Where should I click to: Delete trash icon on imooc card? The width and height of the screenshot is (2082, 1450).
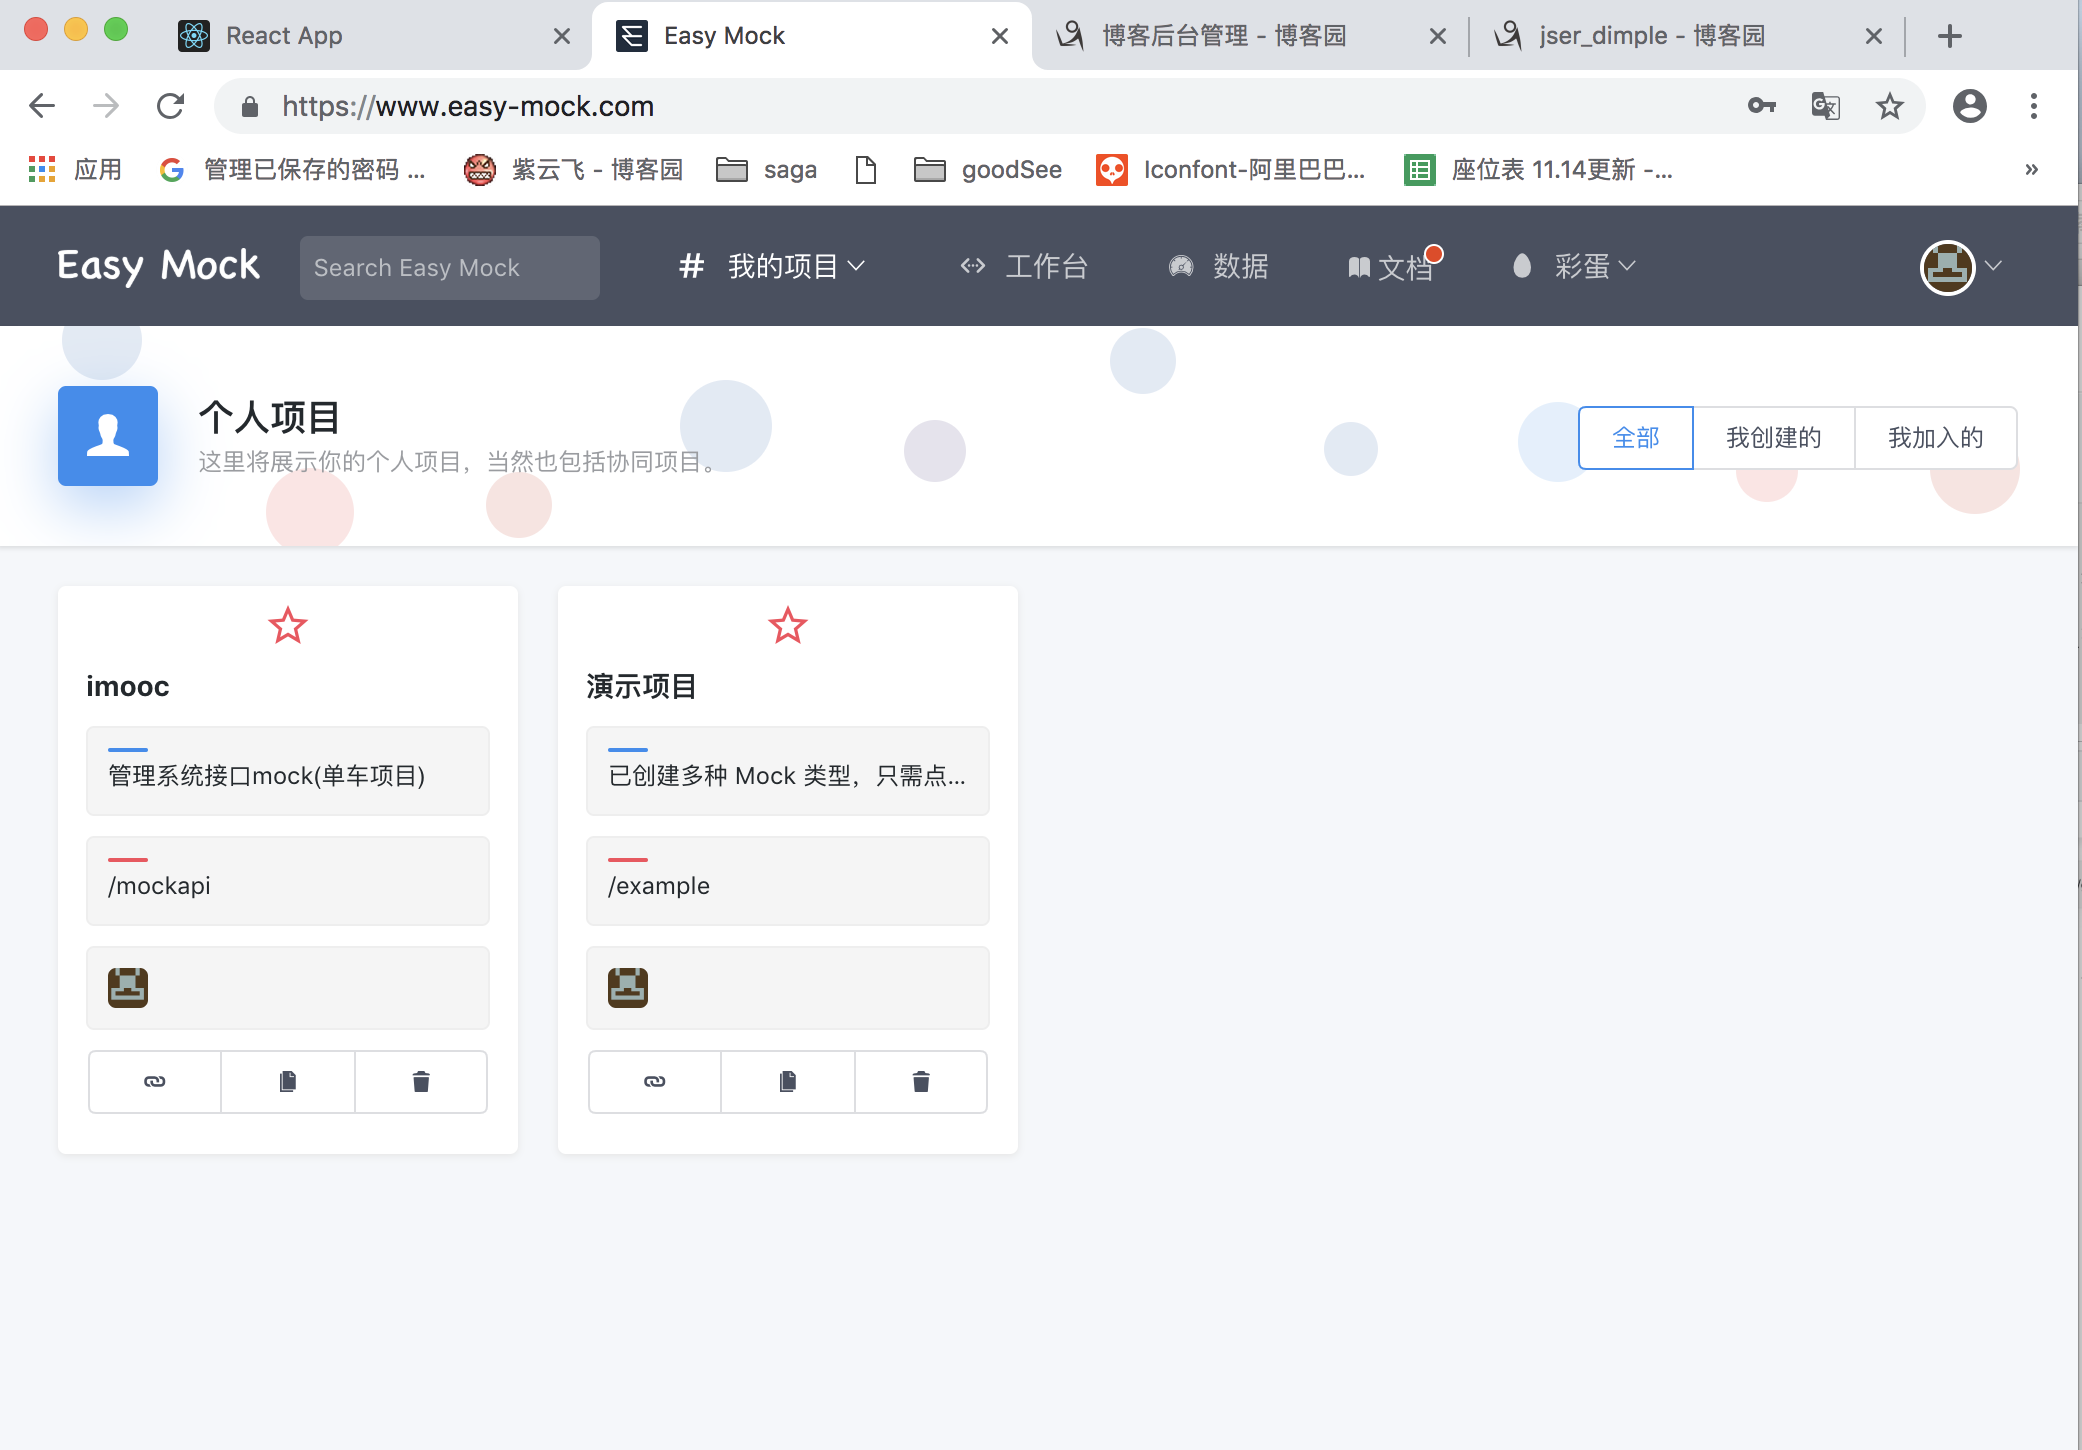click(x=421, y=1081)
